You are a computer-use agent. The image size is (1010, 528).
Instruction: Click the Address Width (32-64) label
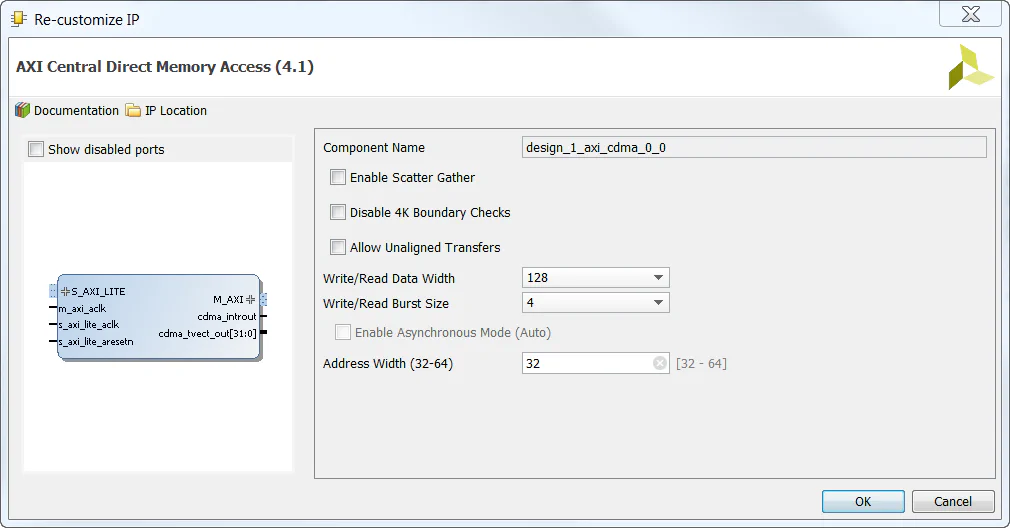tap(388, 363)
